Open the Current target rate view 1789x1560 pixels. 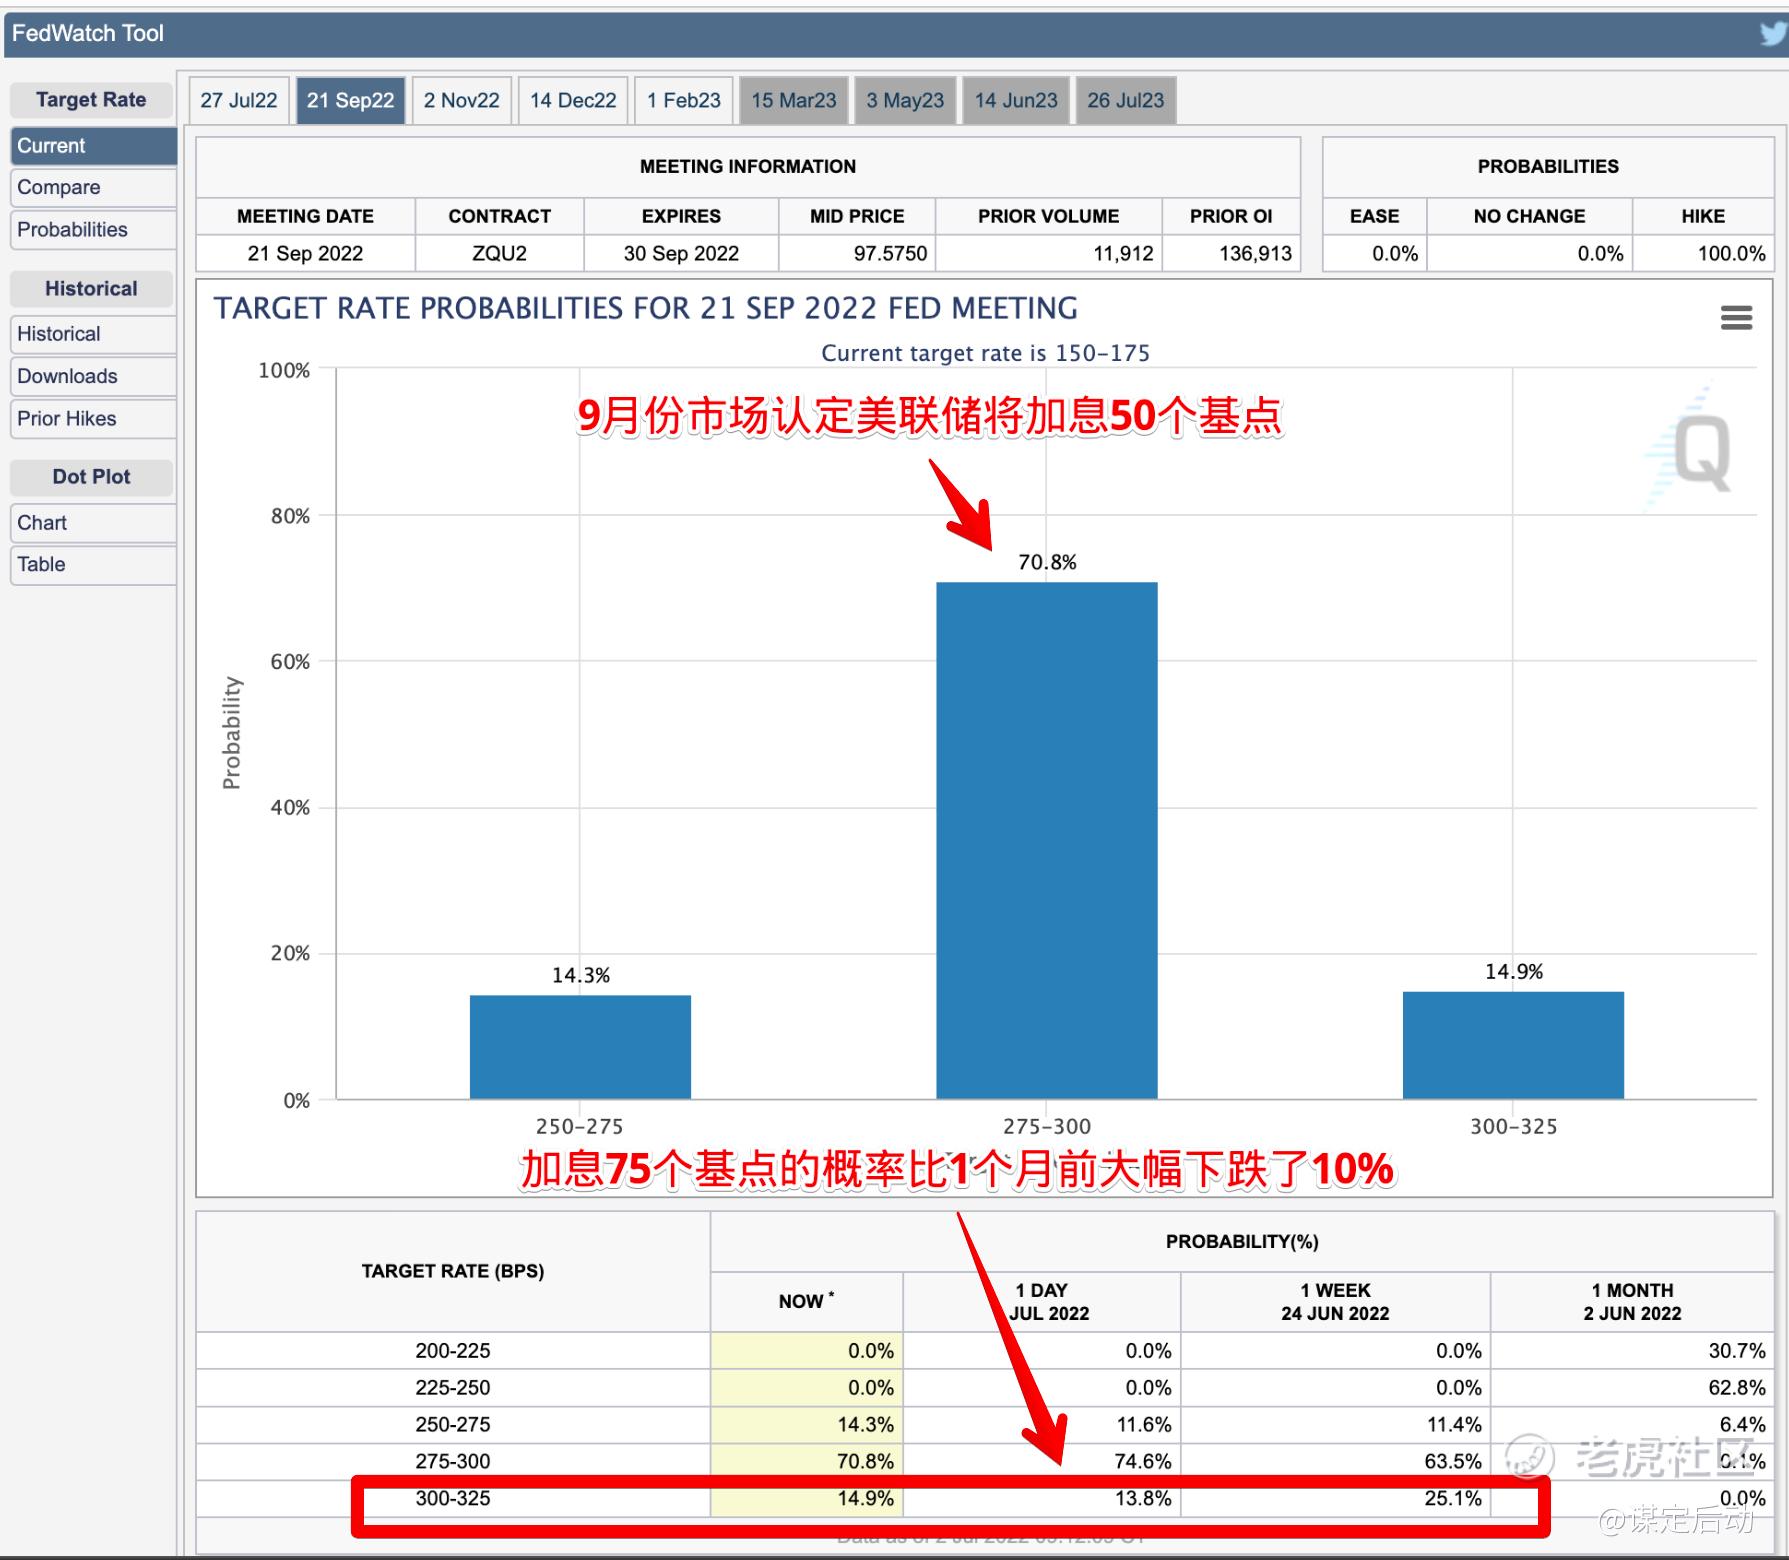tap(93, 146)
